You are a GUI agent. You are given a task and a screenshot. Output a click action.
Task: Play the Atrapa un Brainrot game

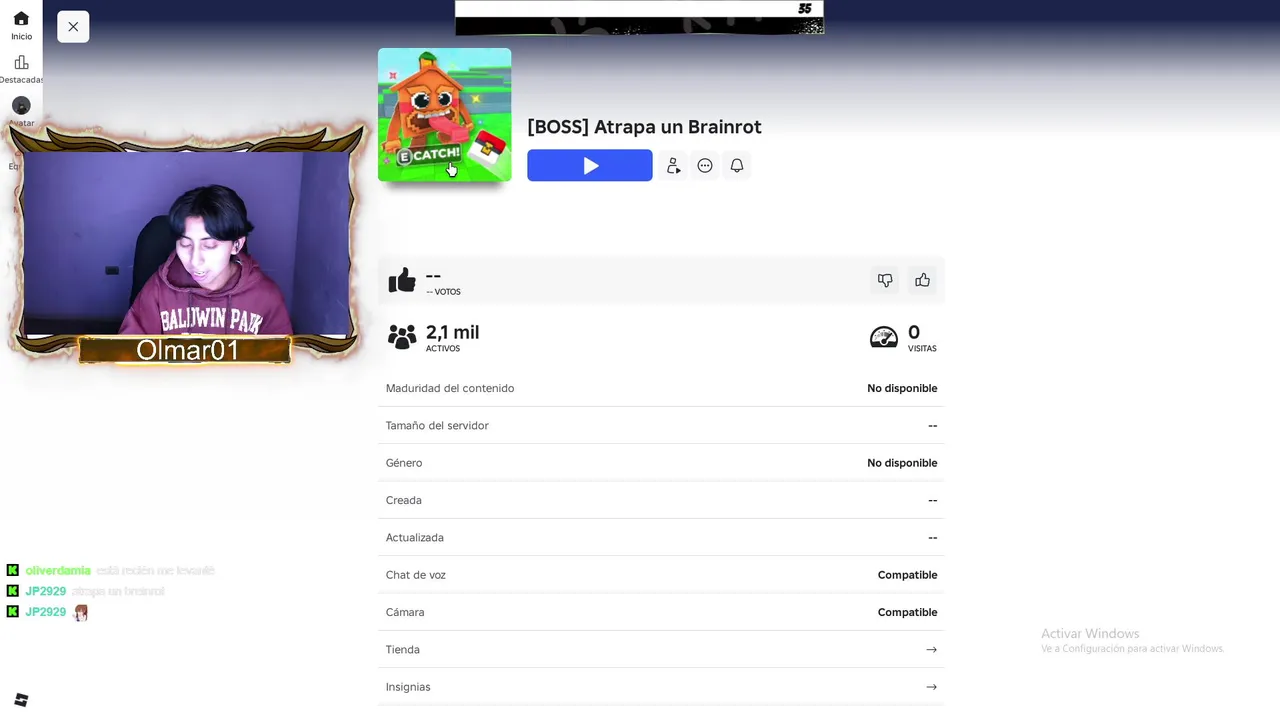point(590,166)
